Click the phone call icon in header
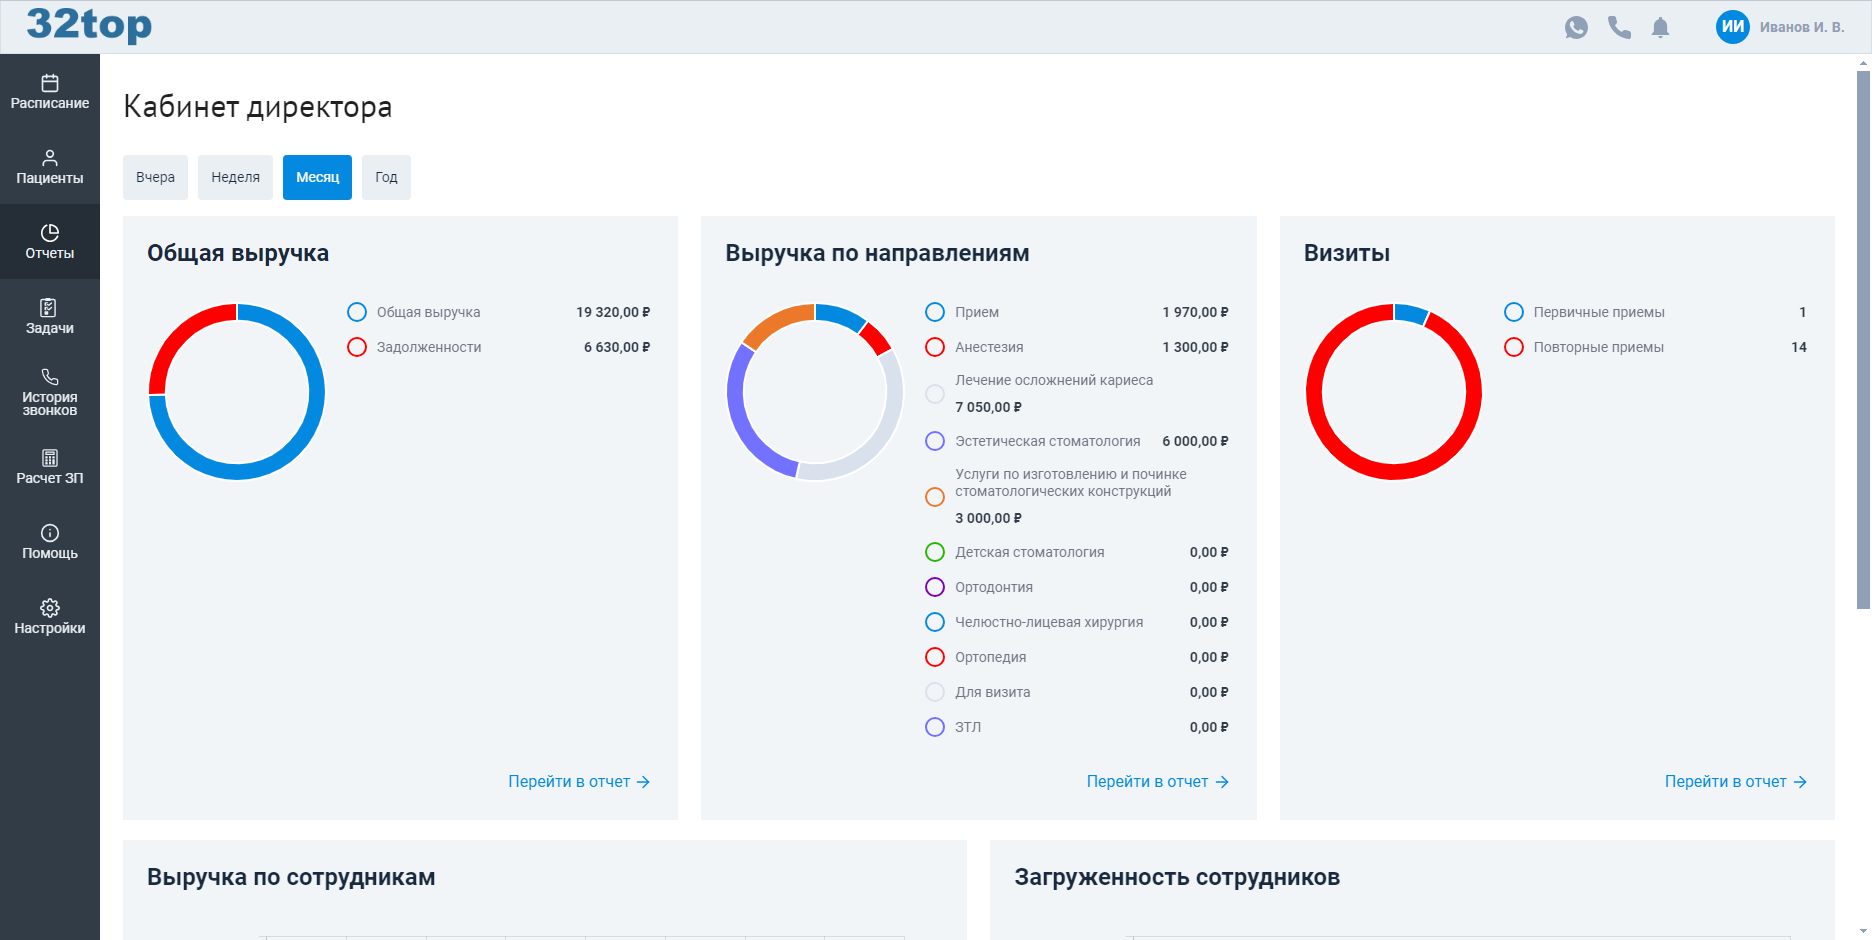Viewport: 1872px width, 940px height. tap(1619, 27)
